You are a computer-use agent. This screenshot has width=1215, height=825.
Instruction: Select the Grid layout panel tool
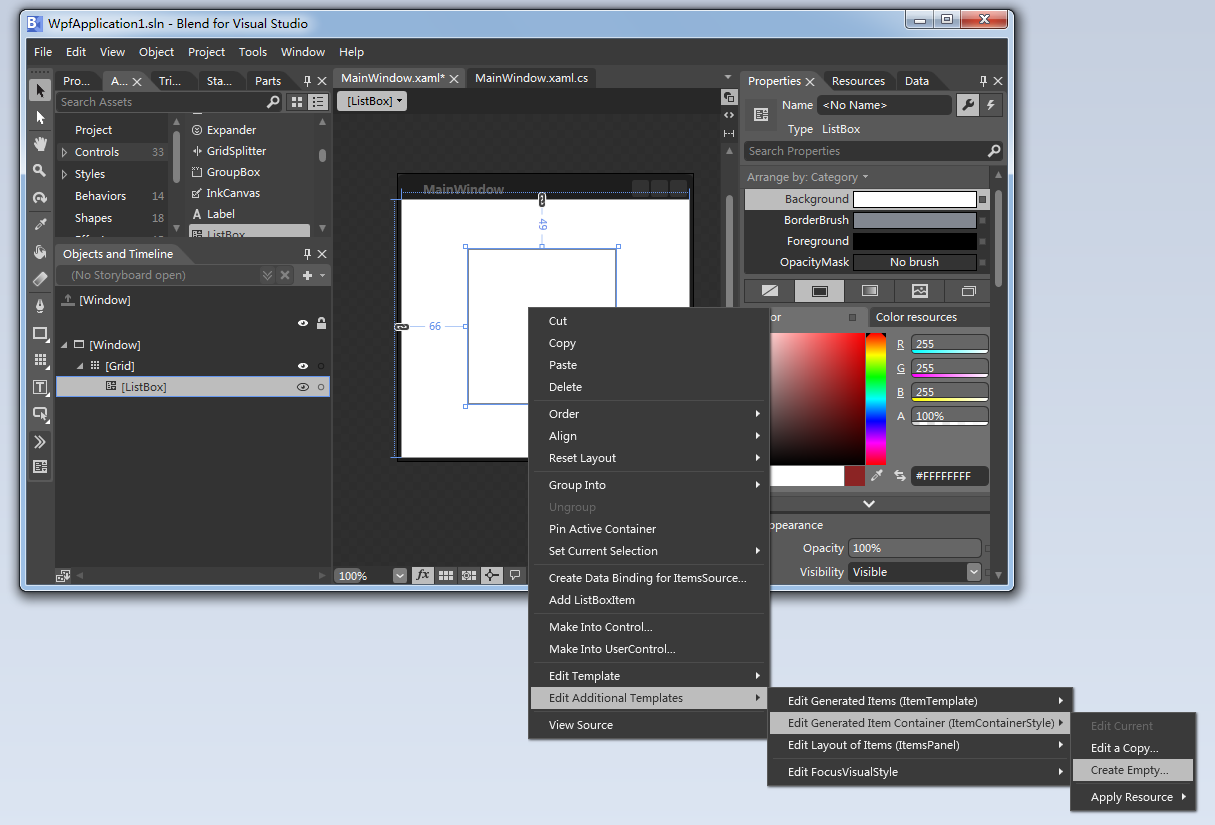tap(40, 360)
